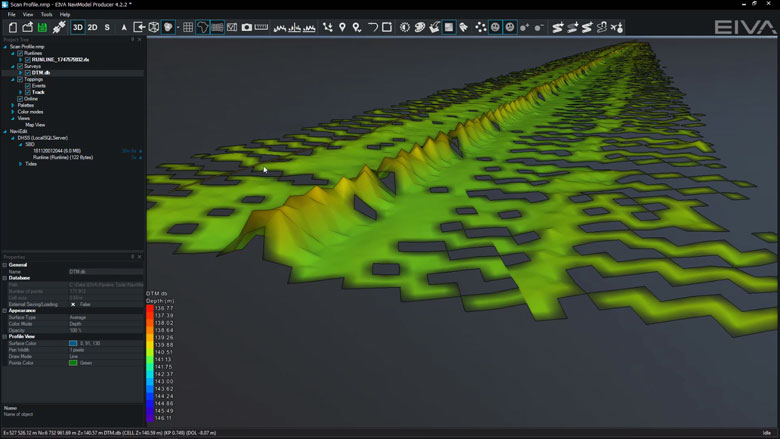Viewport: 780px width, 439px height.
Task: Open the Tools menu
Action: click(46, 15)
